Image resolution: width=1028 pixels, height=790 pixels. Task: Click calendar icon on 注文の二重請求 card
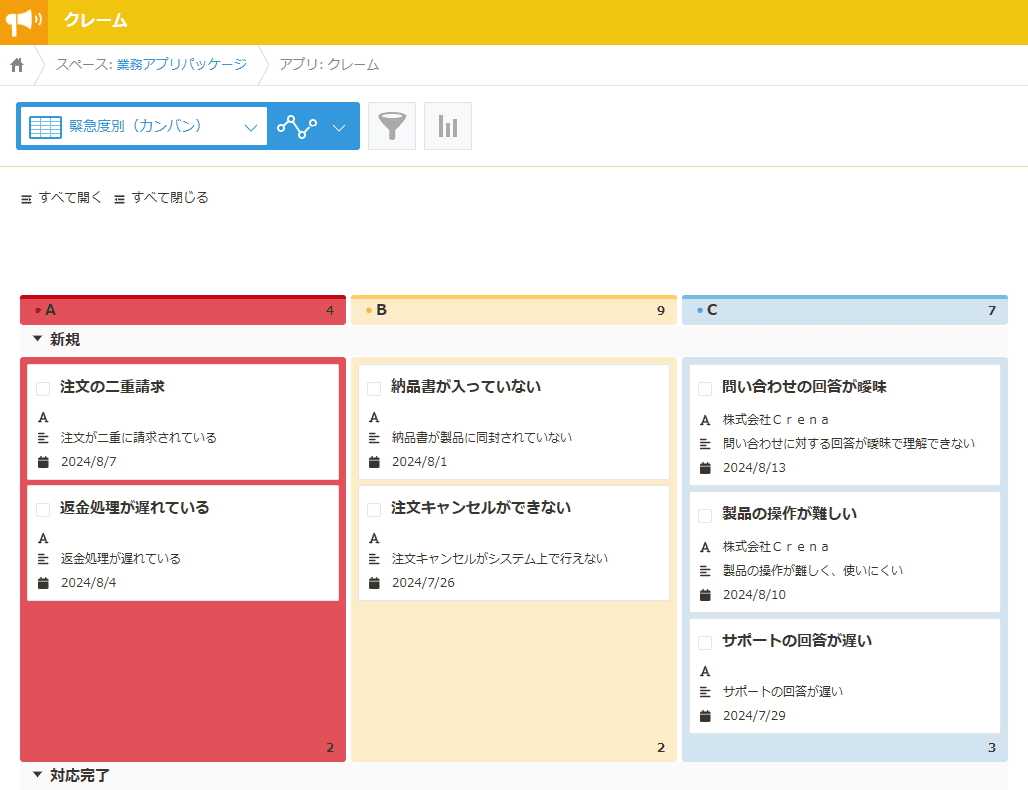click(x=43, y=462)
